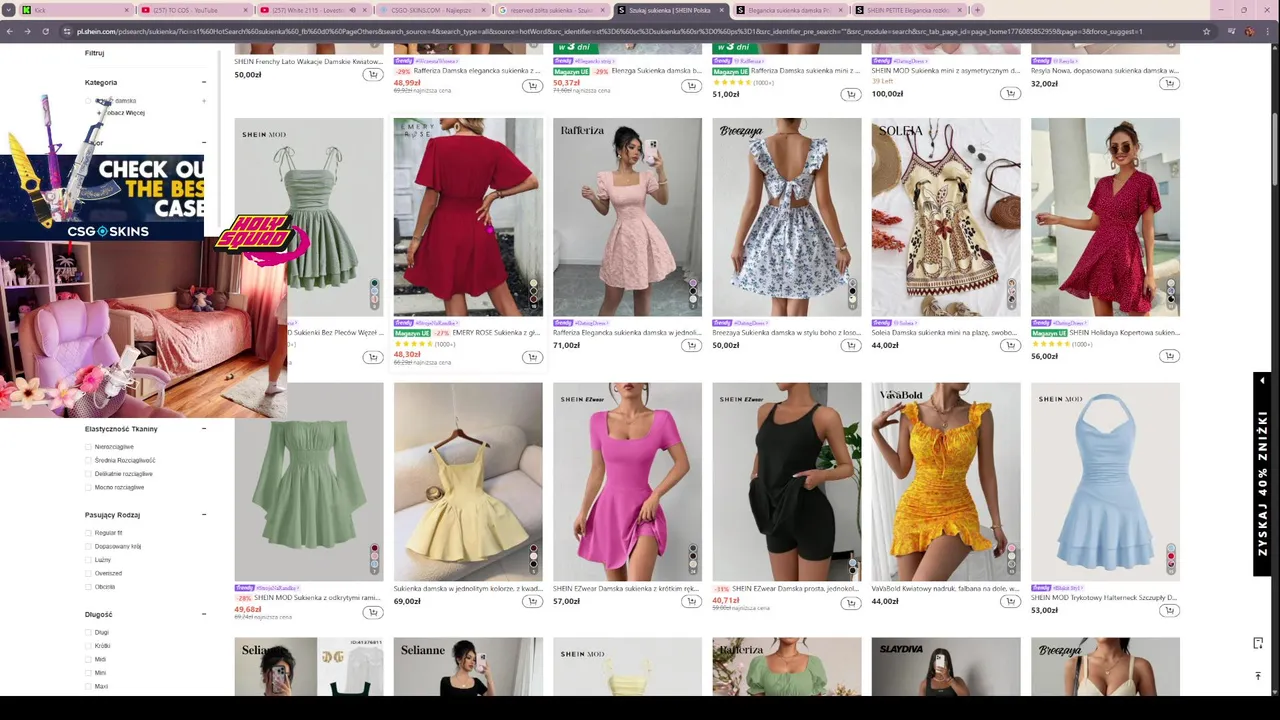
Task: Add the 71,00zł Rafferiza pink dress to cart
Action: 691,346
